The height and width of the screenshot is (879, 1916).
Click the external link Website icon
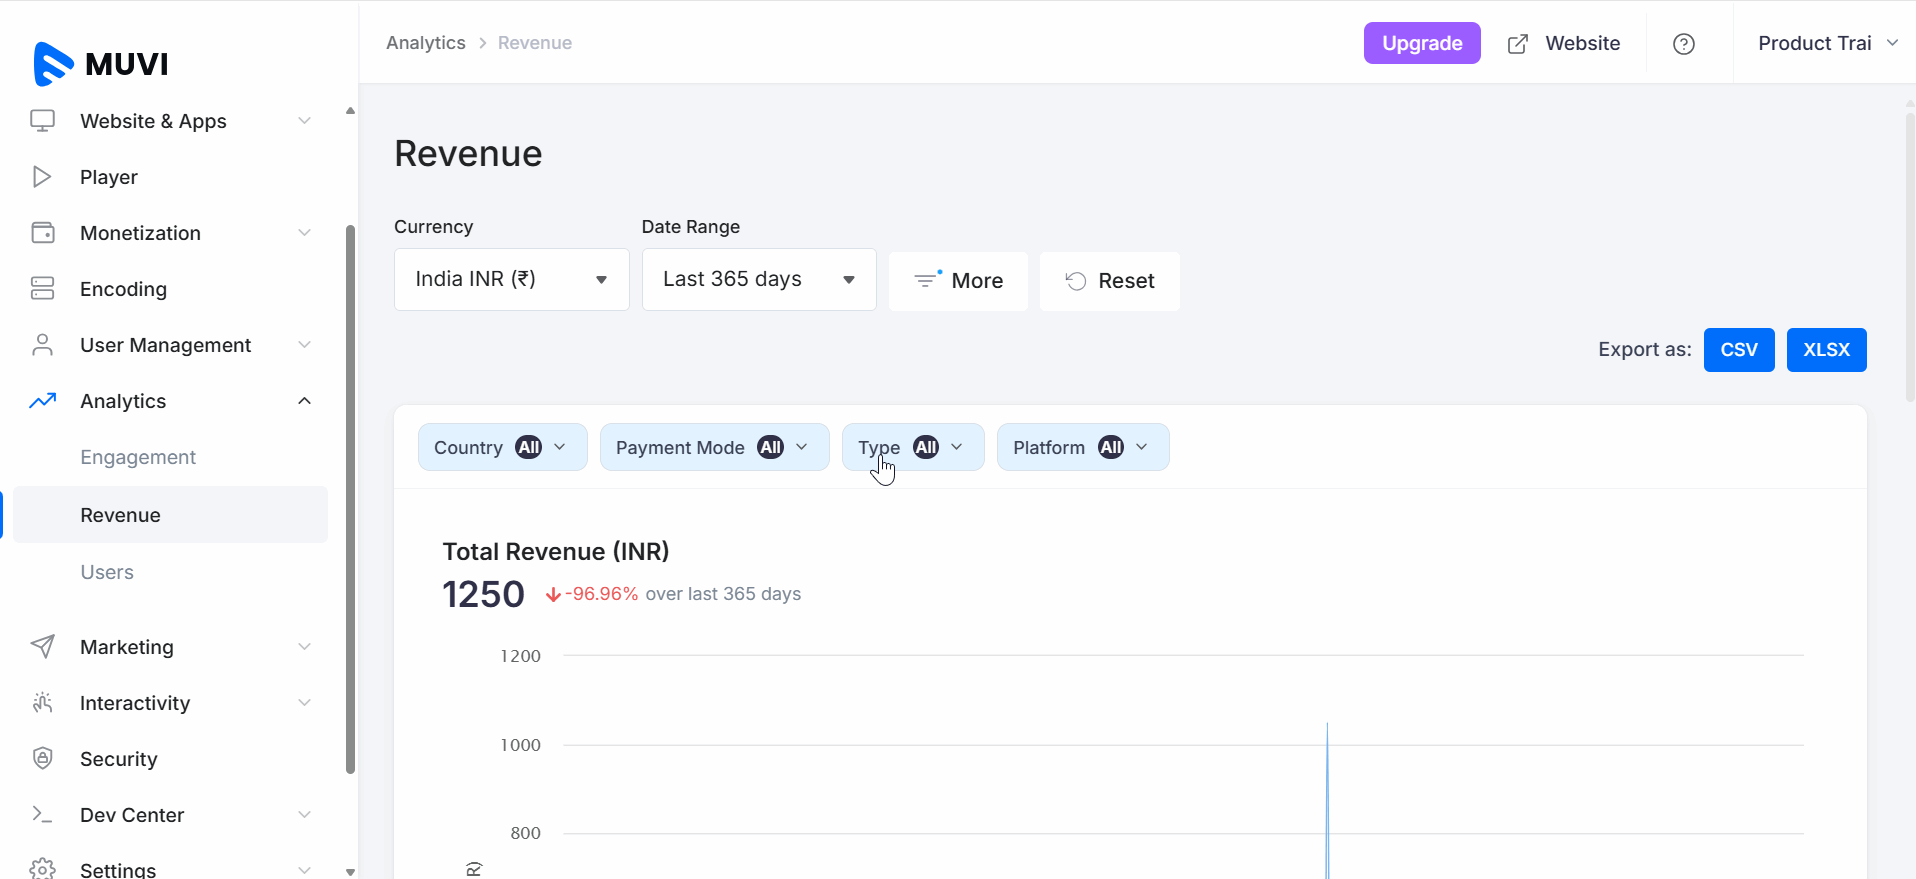point(1517,44)
